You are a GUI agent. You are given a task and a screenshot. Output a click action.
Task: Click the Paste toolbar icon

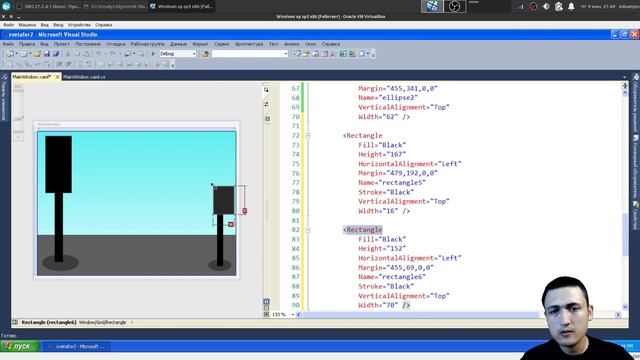coord(86,53)
